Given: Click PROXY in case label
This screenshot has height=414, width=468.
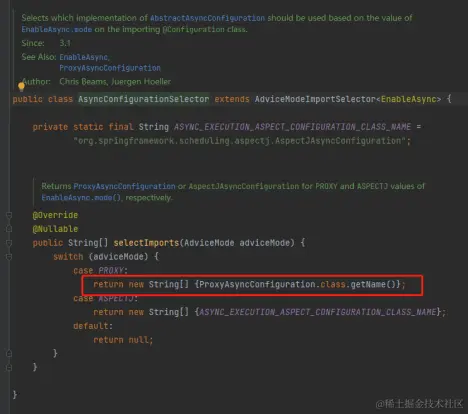Looking at the screenshot, I should 111,271.
